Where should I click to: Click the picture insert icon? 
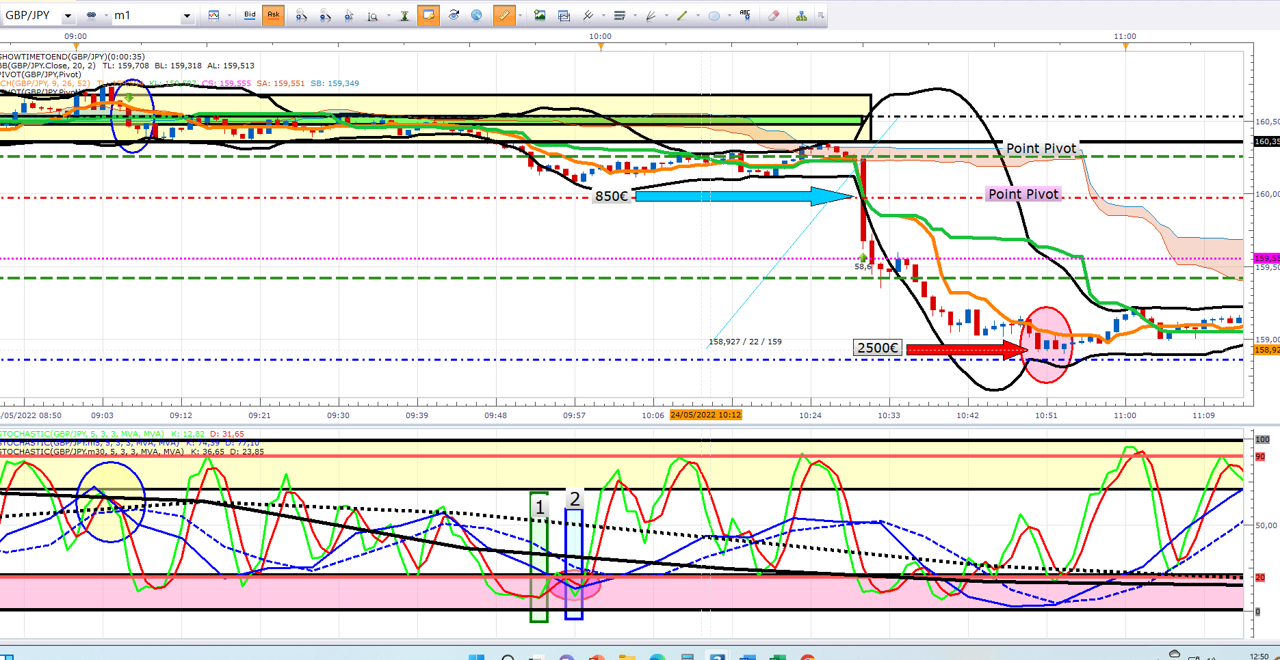point(540,16)
